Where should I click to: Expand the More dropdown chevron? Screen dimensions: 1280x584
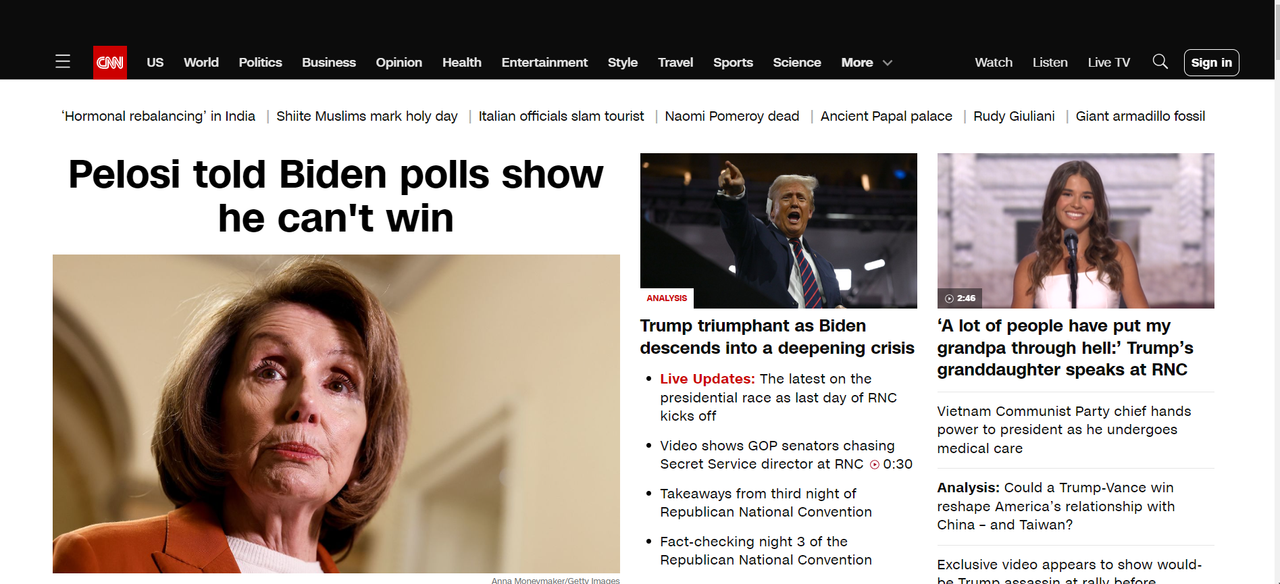[x=887, y=62]
